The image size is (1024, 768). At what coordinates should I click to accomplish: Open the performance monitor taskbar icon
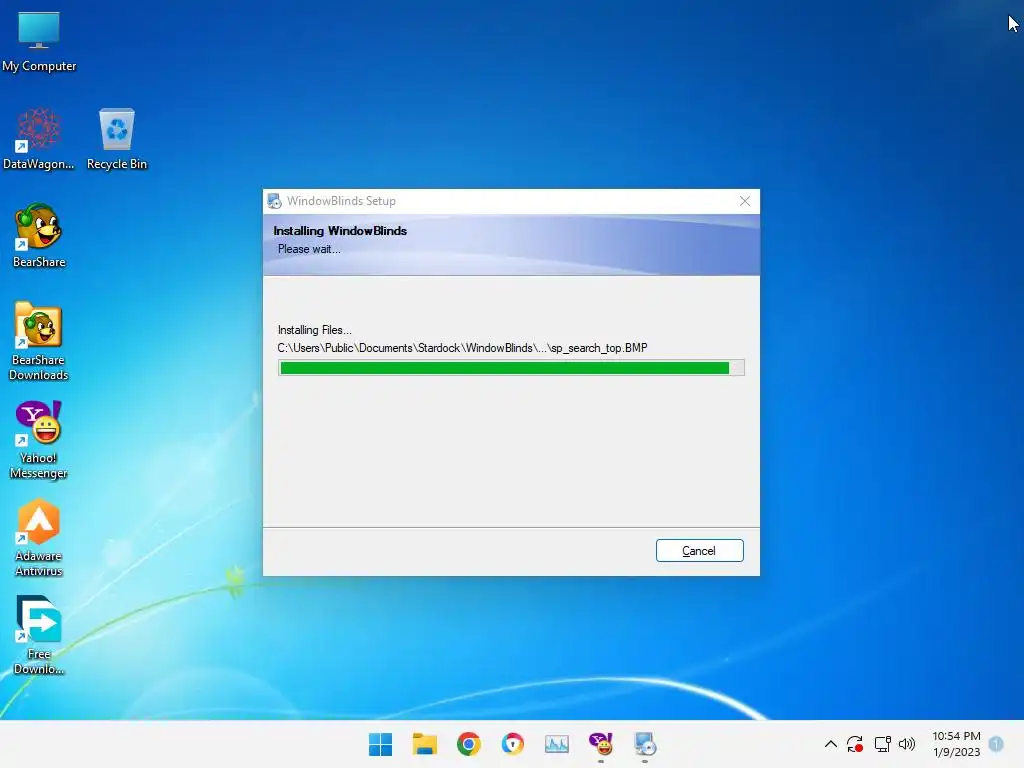click(556, 744)
